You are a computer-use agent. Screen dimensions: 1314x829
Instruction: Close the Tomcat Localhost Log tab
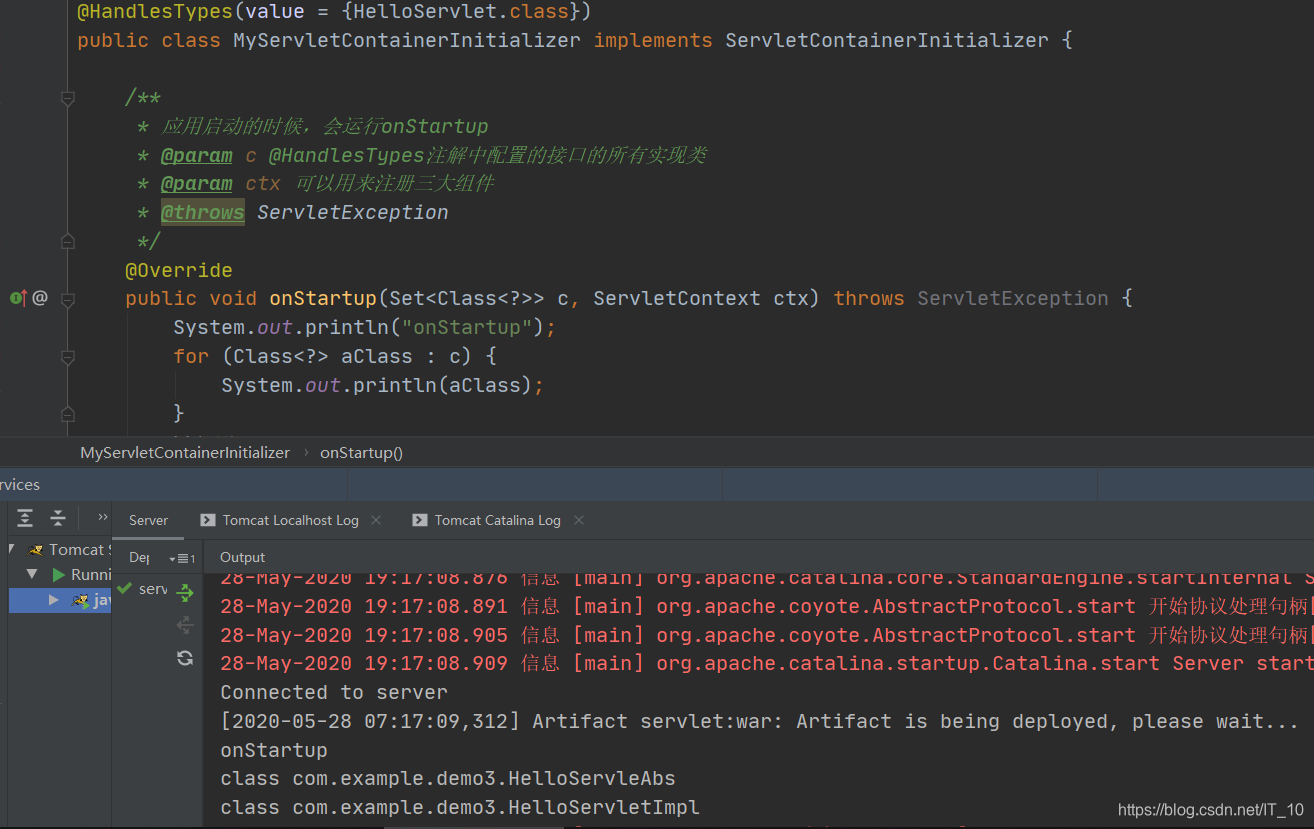(x=376, y=520)
